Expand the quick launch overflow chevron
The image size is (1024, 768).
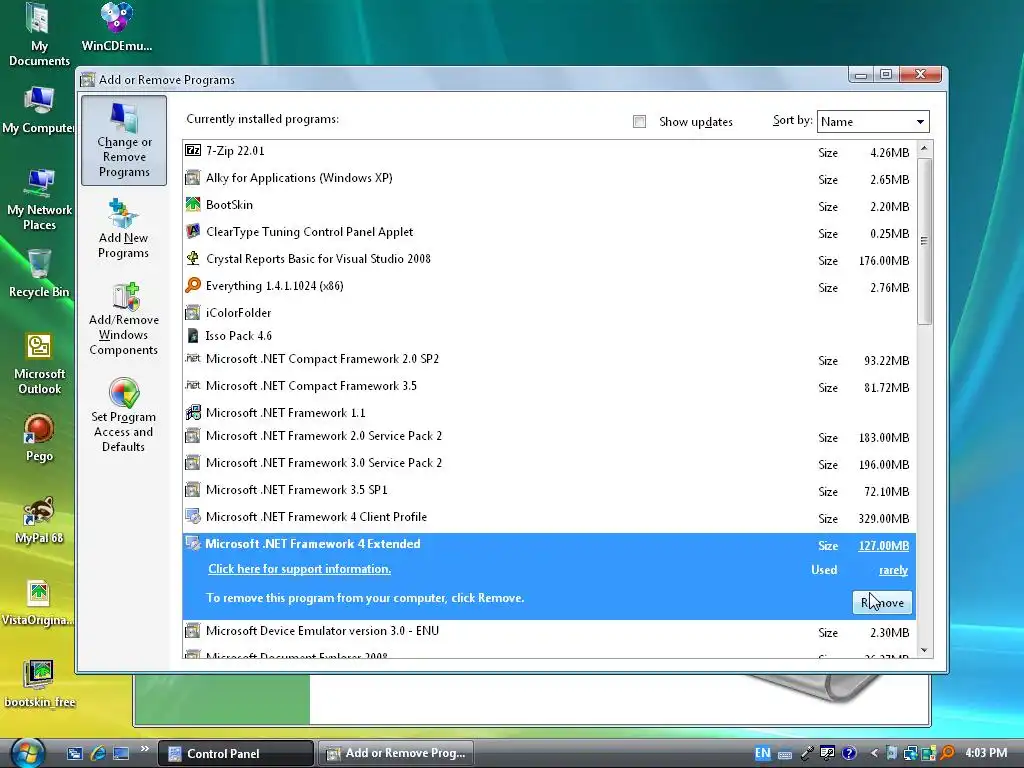(x=144, y=749)
